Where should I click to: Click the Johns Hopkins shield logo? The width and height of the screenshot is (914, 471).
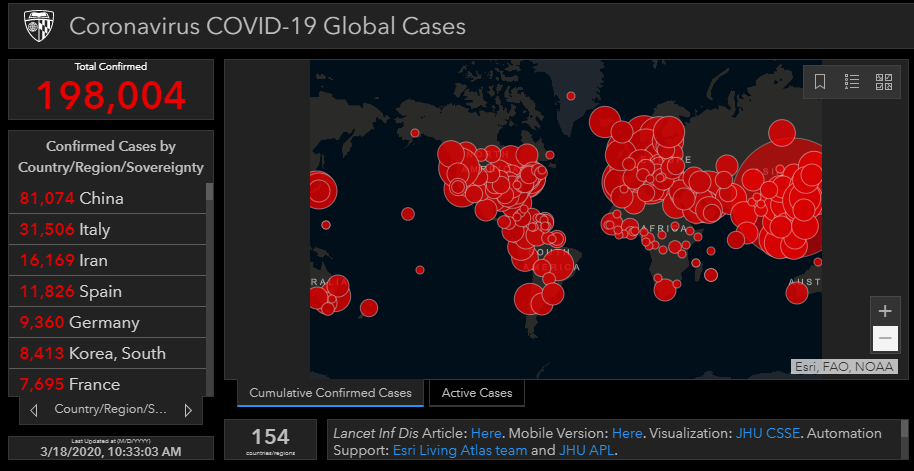(39, 26)
